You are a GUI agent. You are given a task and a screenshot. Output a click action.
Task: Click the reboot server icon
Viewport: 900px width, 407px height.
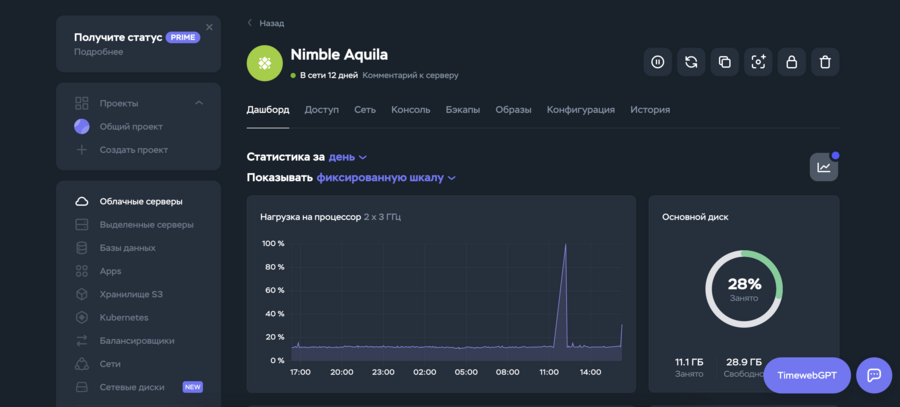click(x=691, y=62)
